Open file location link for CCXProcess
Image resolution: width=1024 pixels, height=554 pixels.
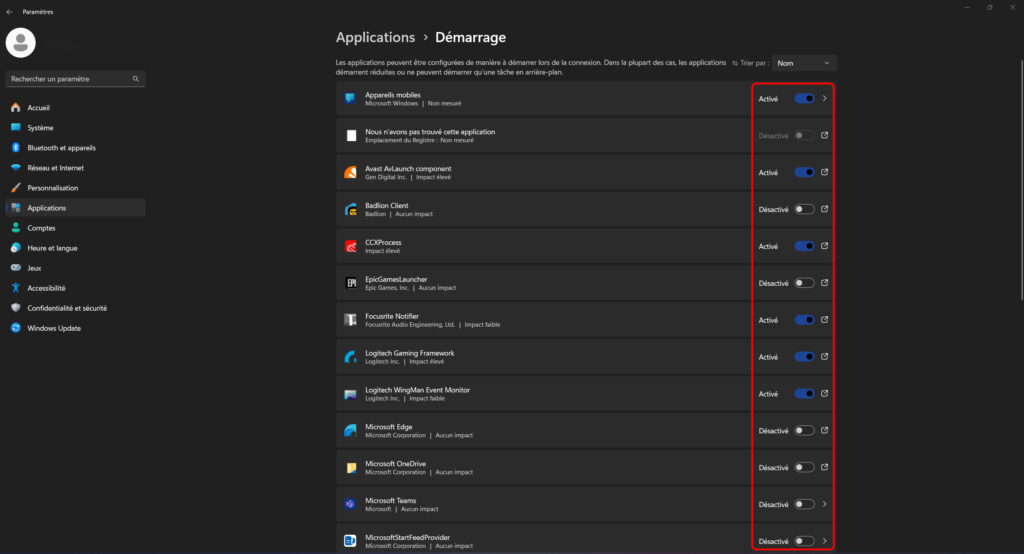point(825,246)
